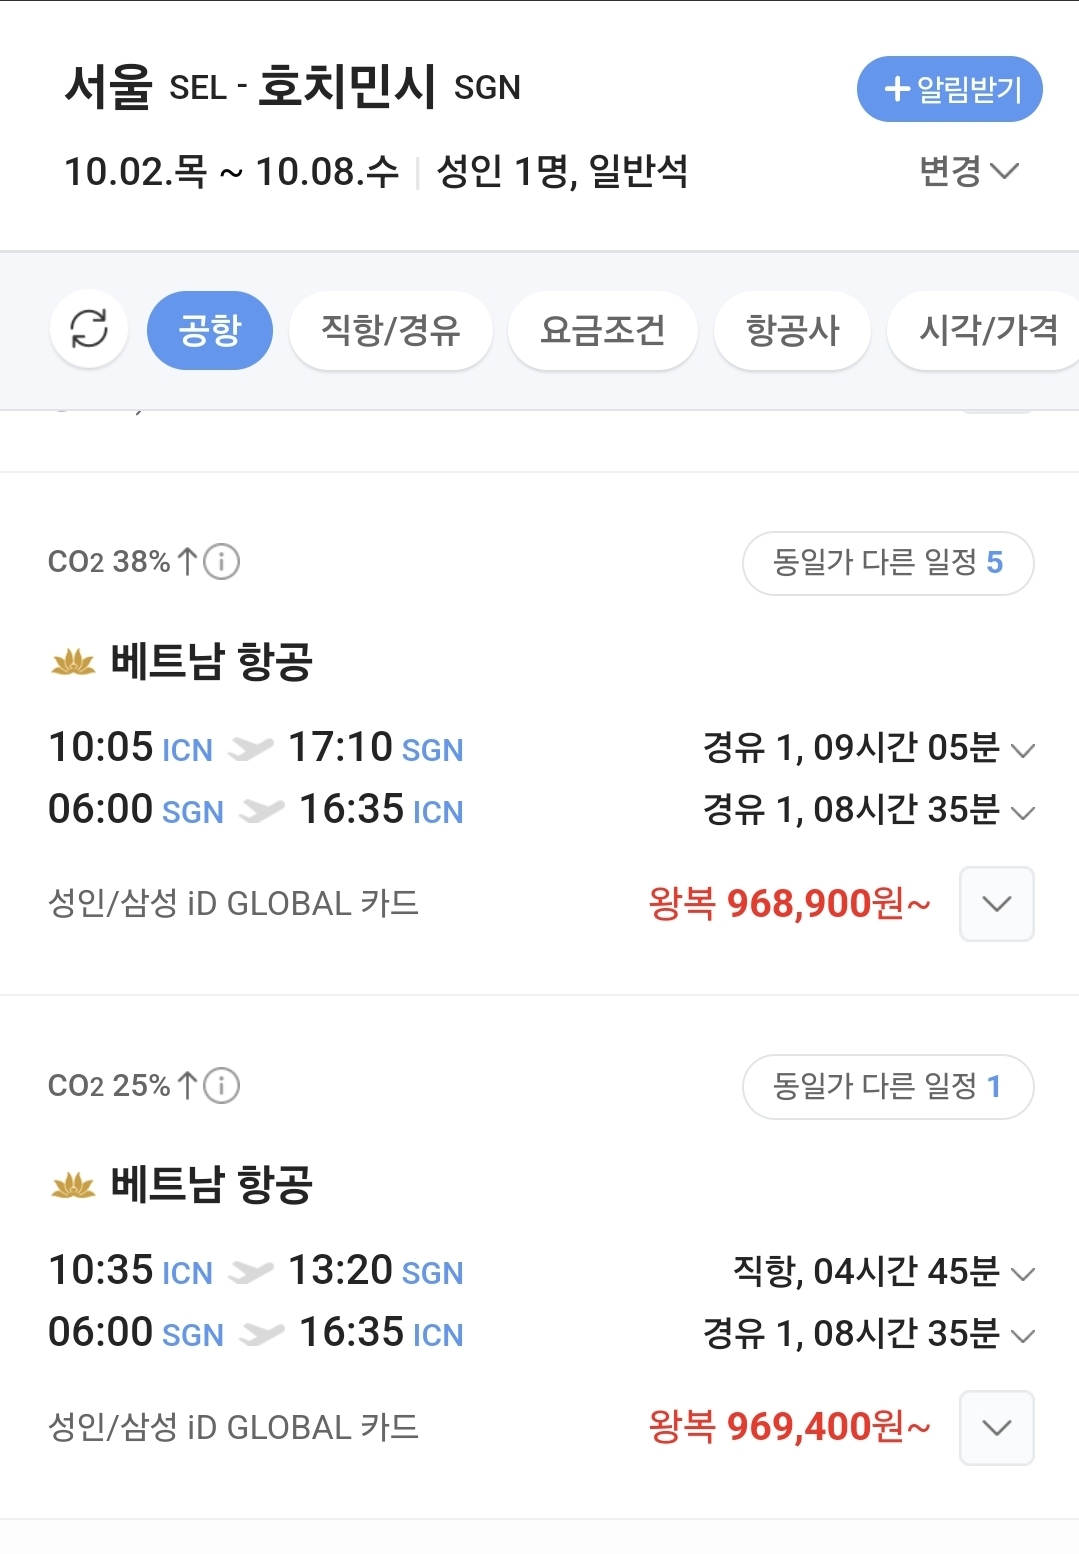
Task: Select the 공항 filter chip
Action: click(210, 330)
